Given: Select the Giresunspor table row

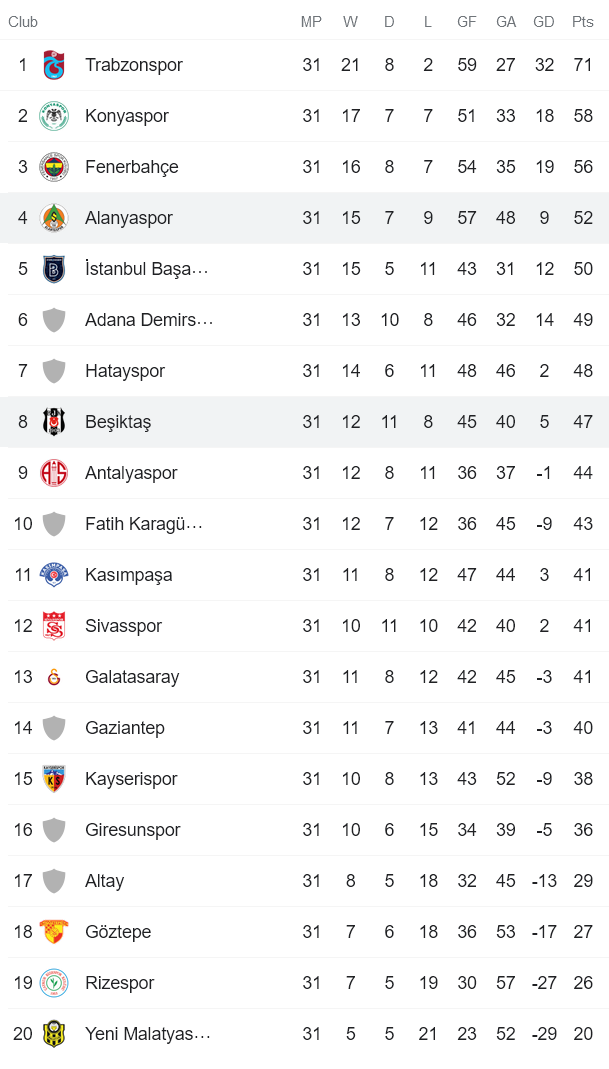Looking at the screenshot, I should click(x=300, y=829).
